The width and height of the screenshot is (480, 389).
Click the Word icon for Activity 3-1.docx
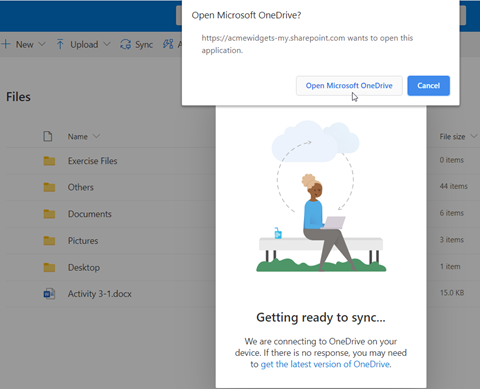pyautogui.click(x=49, y=294)
